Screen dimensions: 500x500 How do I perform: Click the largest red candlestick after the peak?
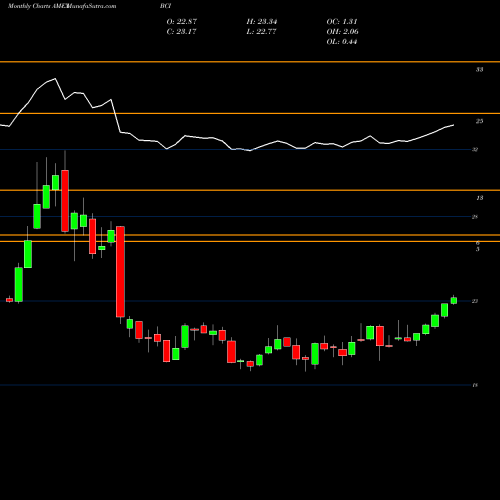tap(120, 272)
